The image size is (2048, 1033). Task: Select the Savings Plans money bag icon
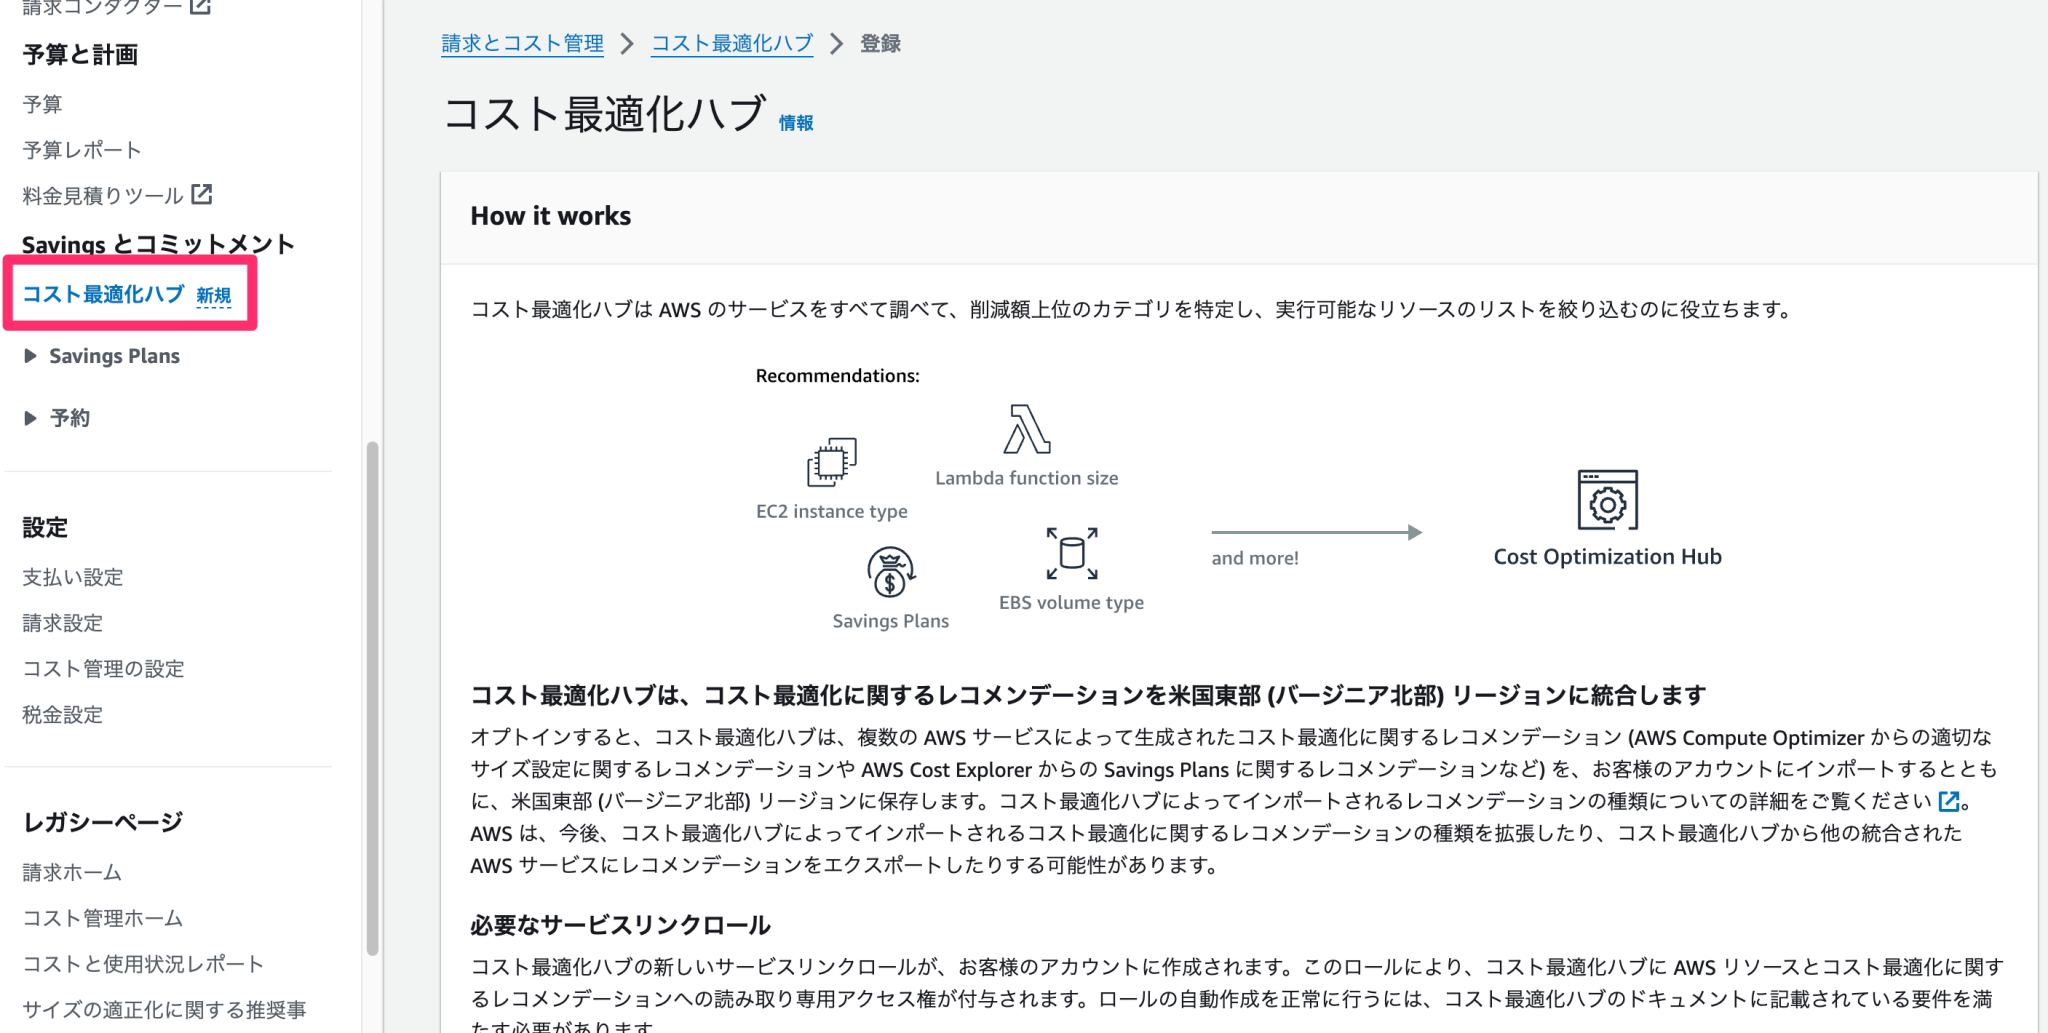point(888,570)
